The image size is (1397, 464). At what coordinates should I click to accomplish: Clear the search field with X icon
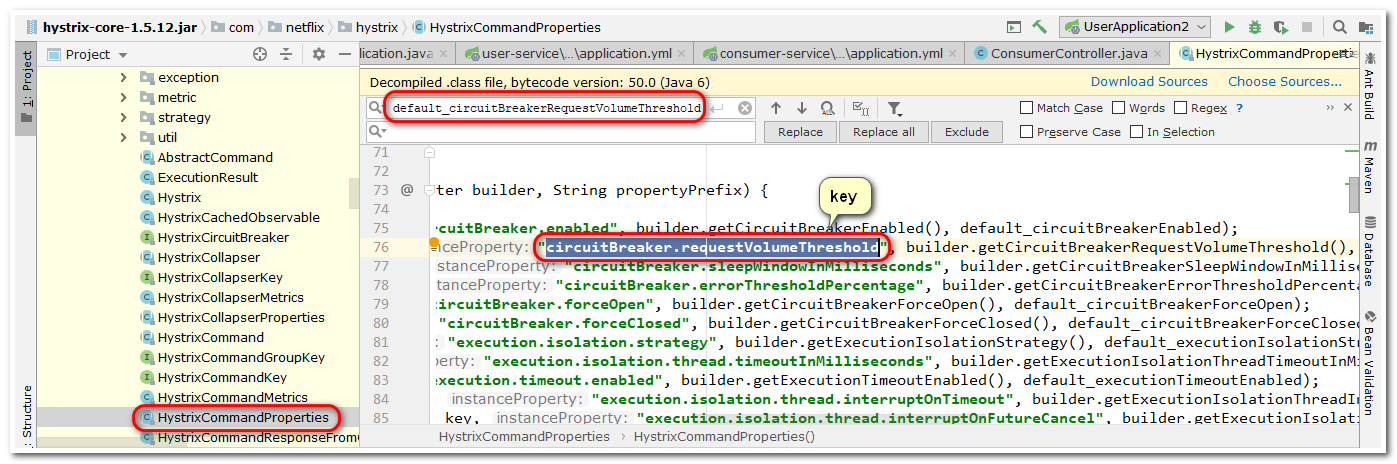pos(745,108)
